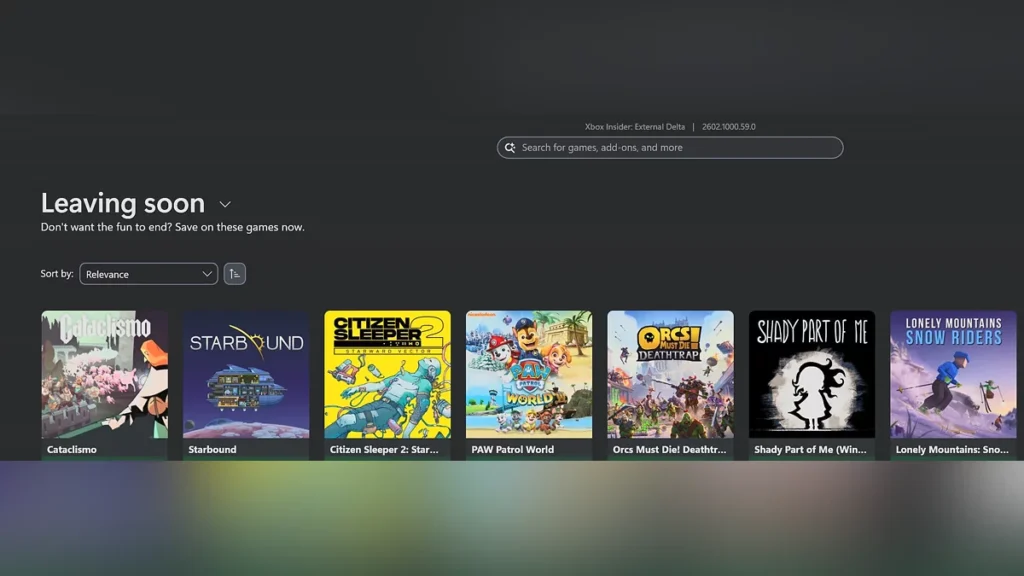Select Lonely Mountains Snow Riders cover art
The image size is (1024, 576).
click(953, 374)
